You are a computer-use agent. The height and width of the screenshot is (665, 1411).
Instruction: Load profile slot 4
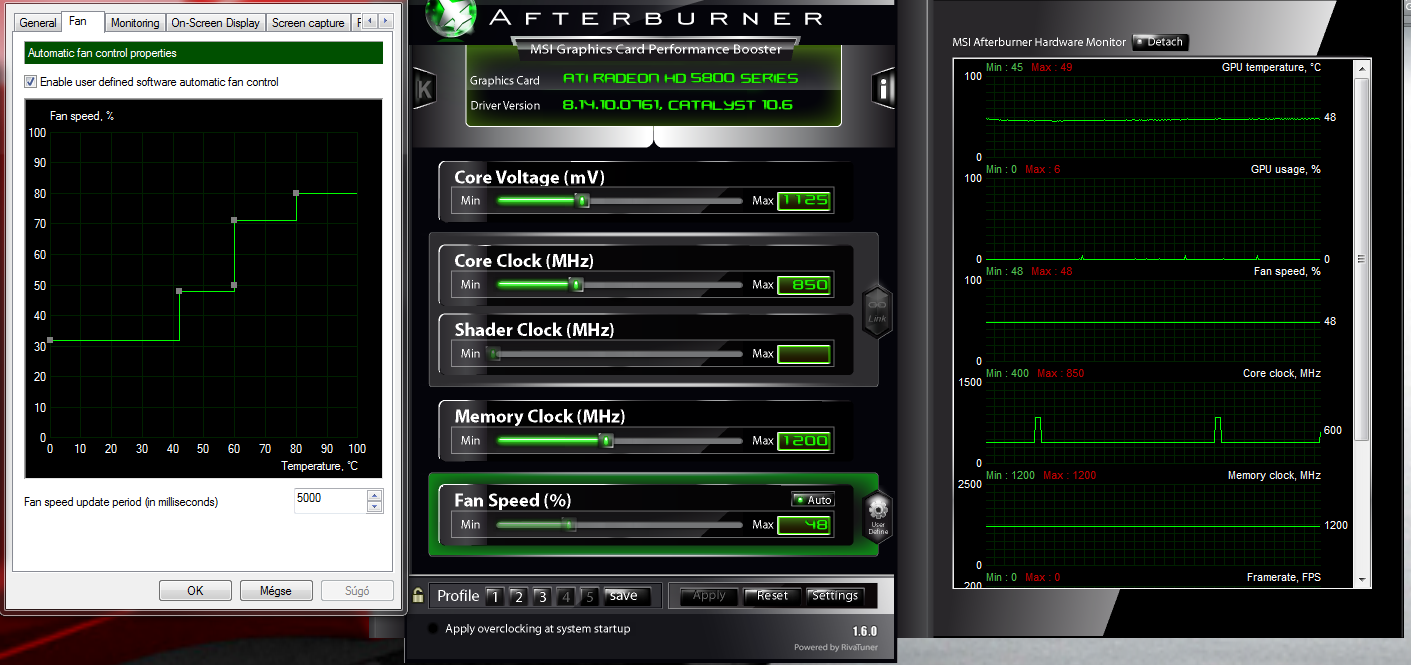(x=566, y=597)
